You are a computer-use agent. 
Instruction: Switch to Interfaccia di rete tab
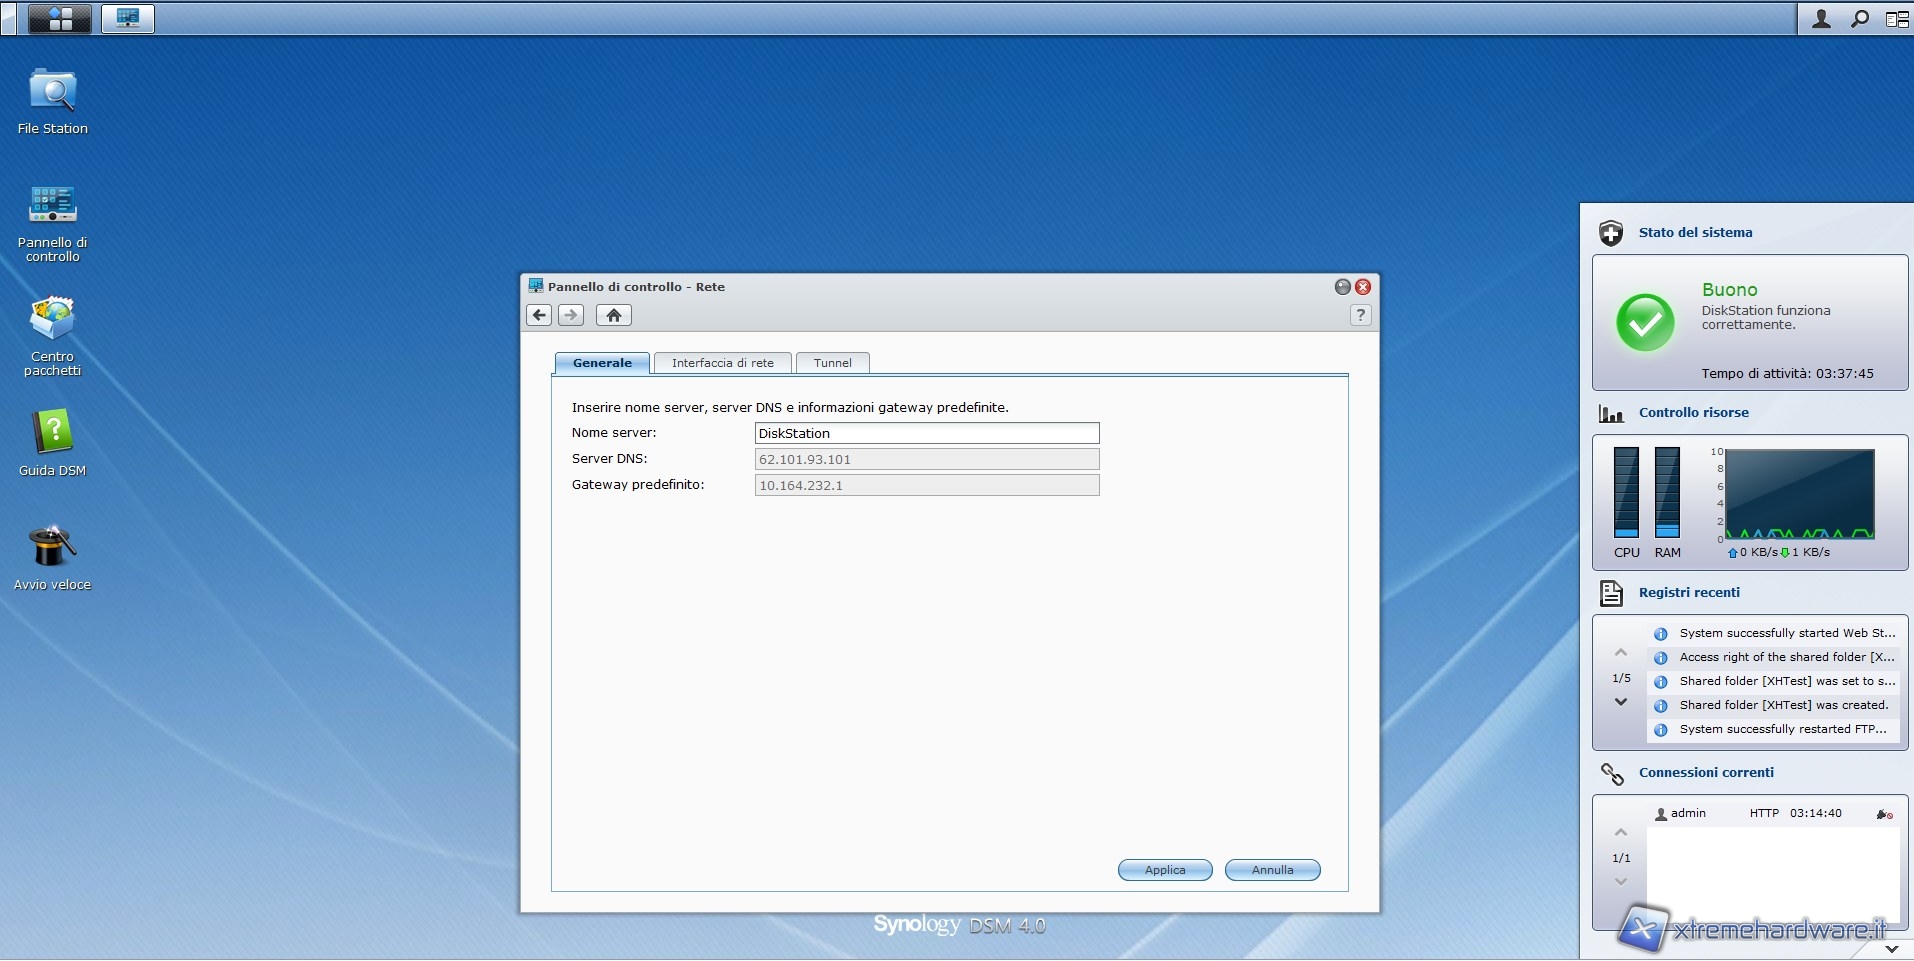point(722,363)
